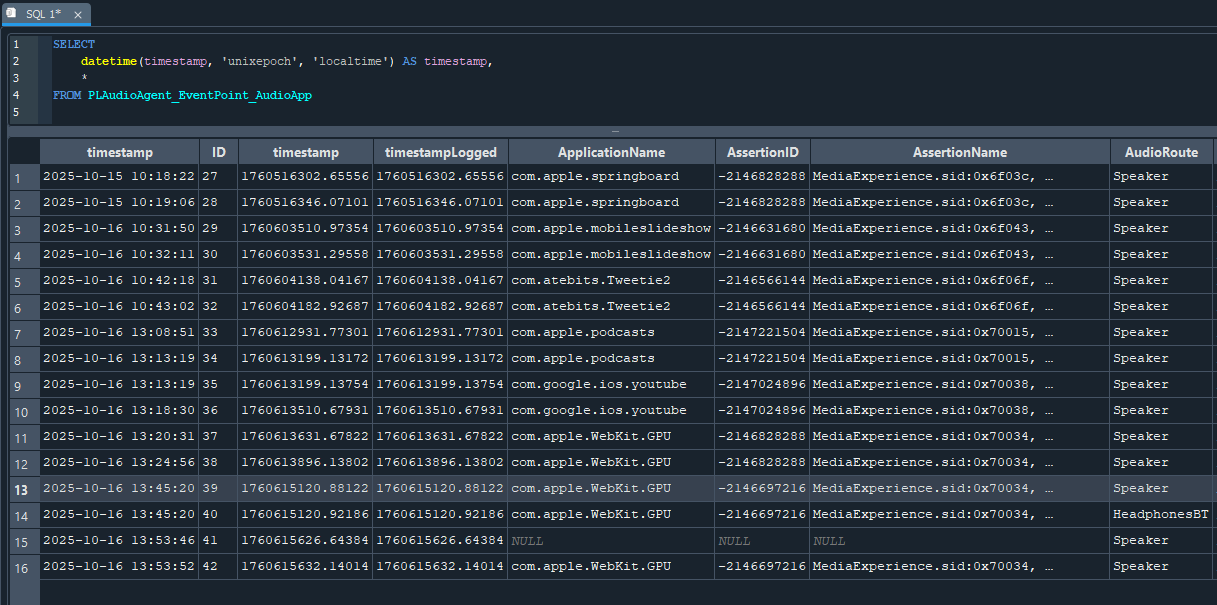Sort by the timestampLogged column header

tap(440, 152)
